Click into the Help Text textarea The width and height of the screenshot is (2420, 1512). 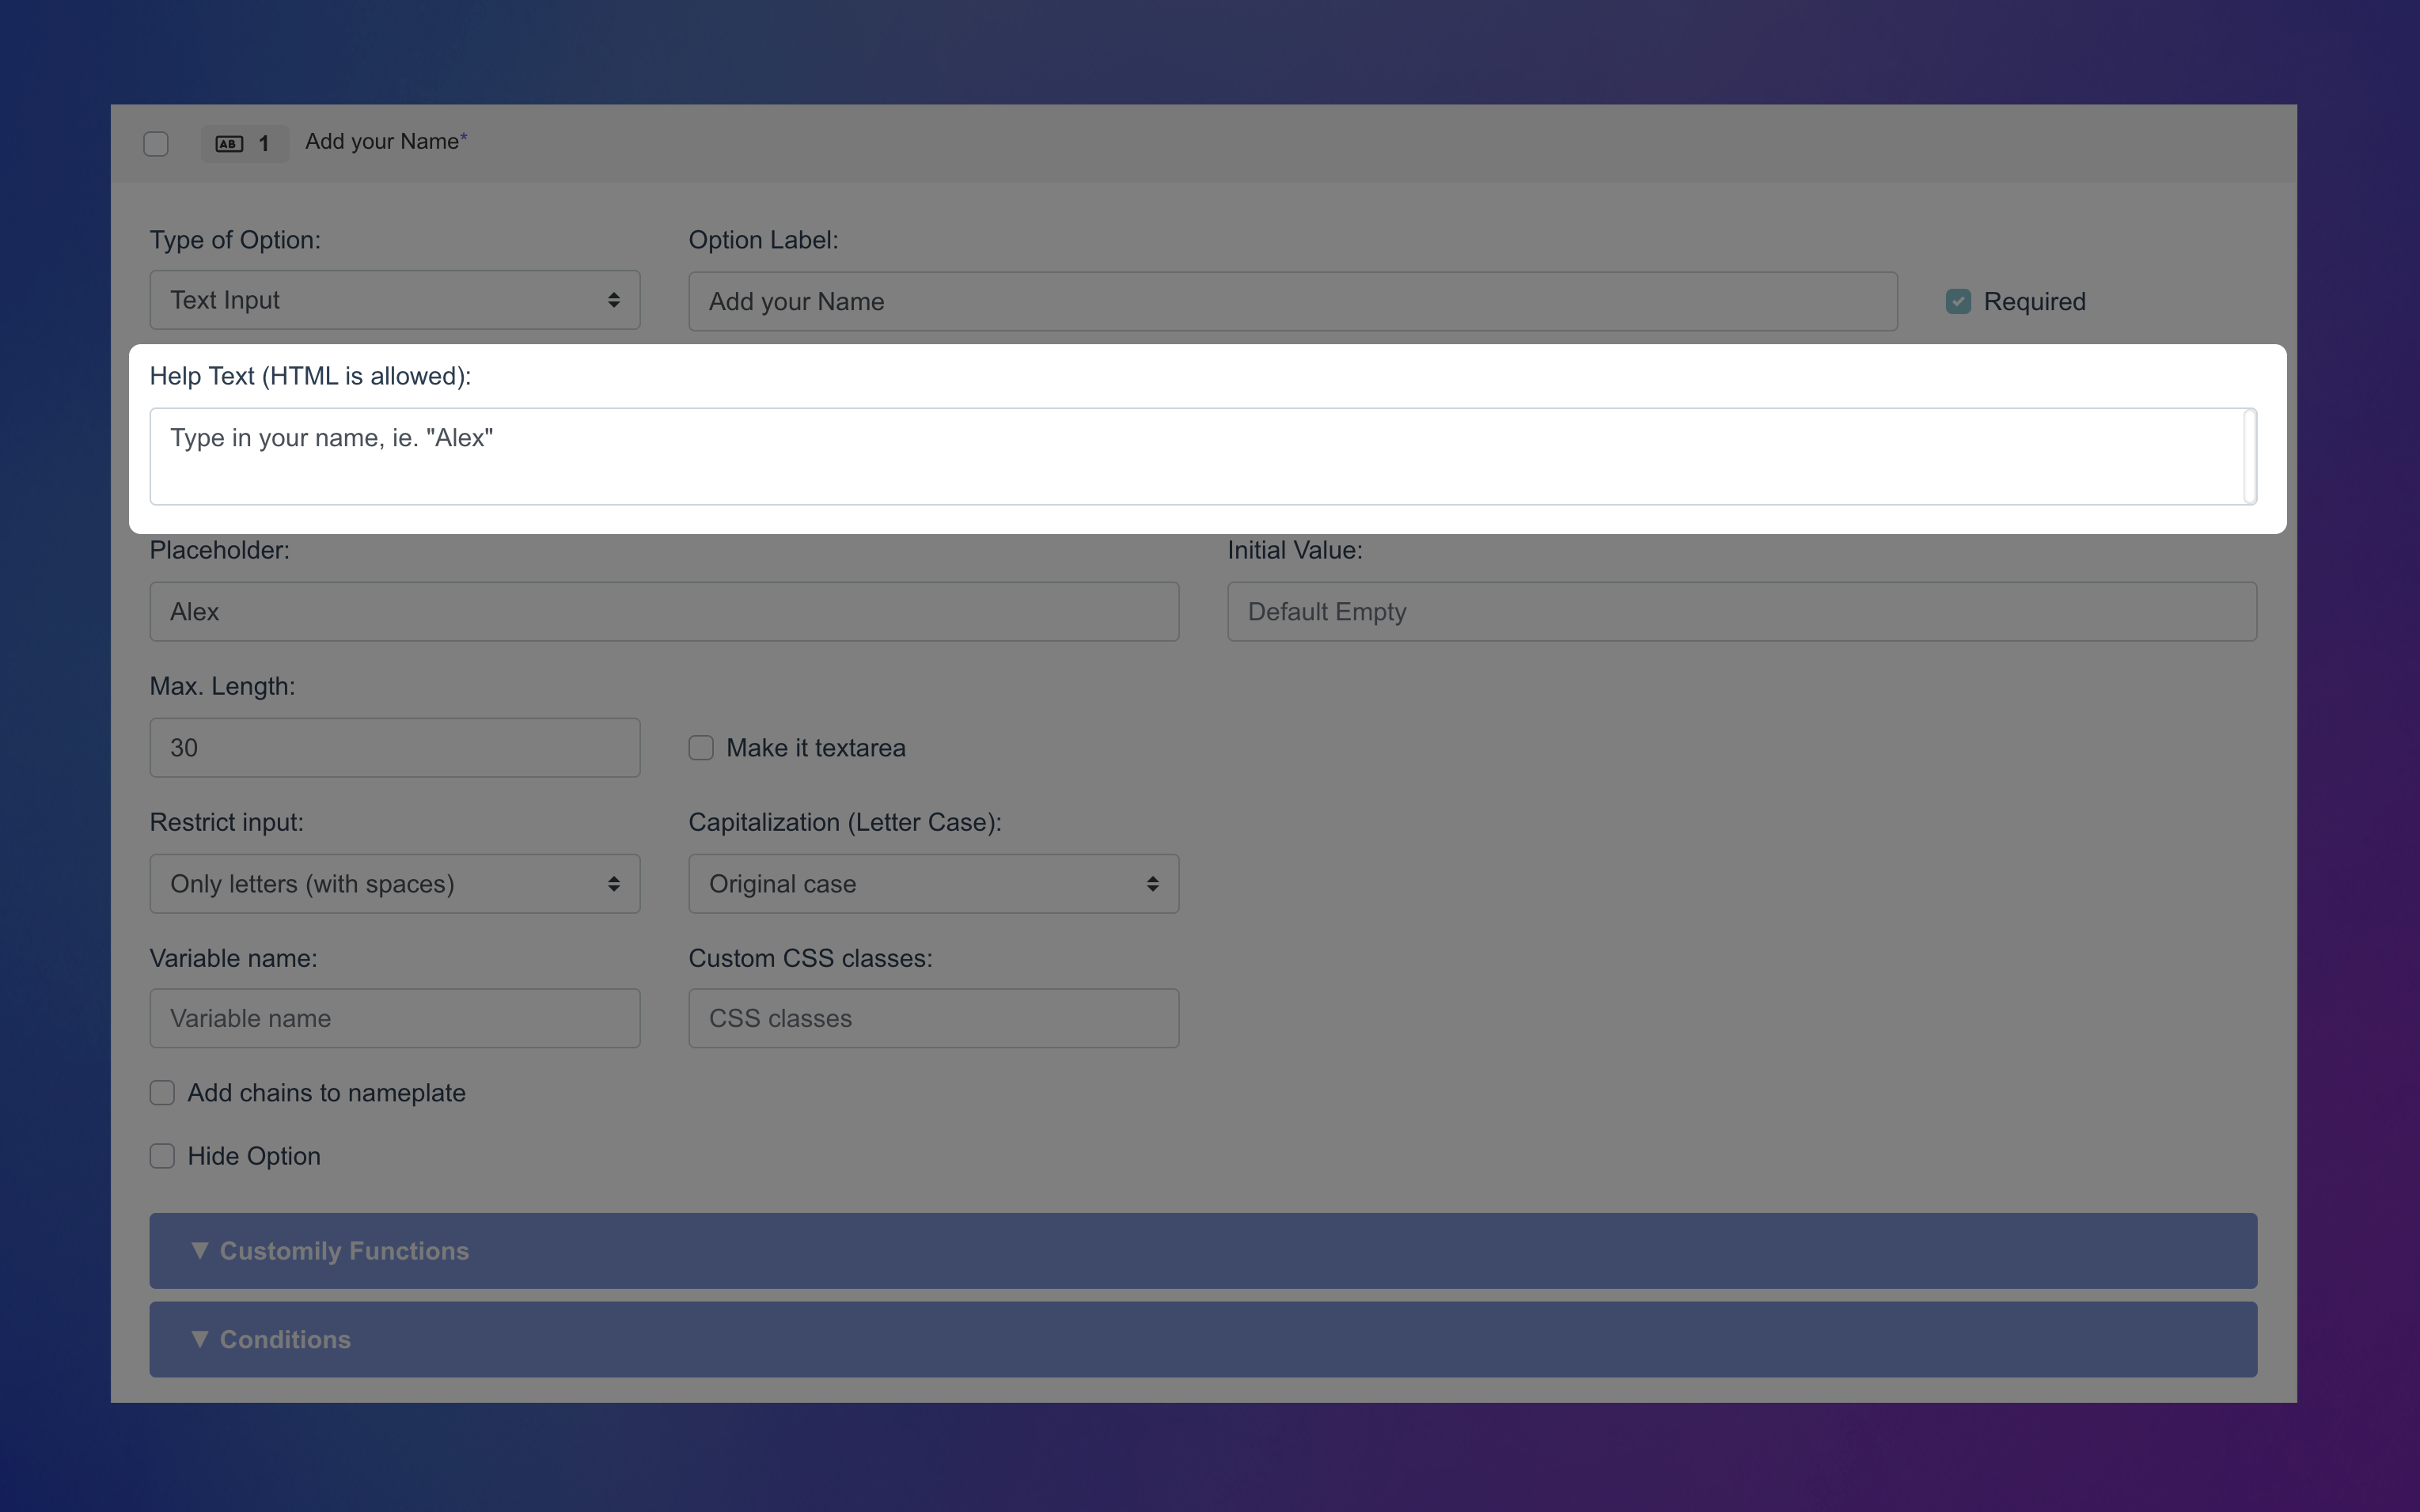coord(1195,456)
